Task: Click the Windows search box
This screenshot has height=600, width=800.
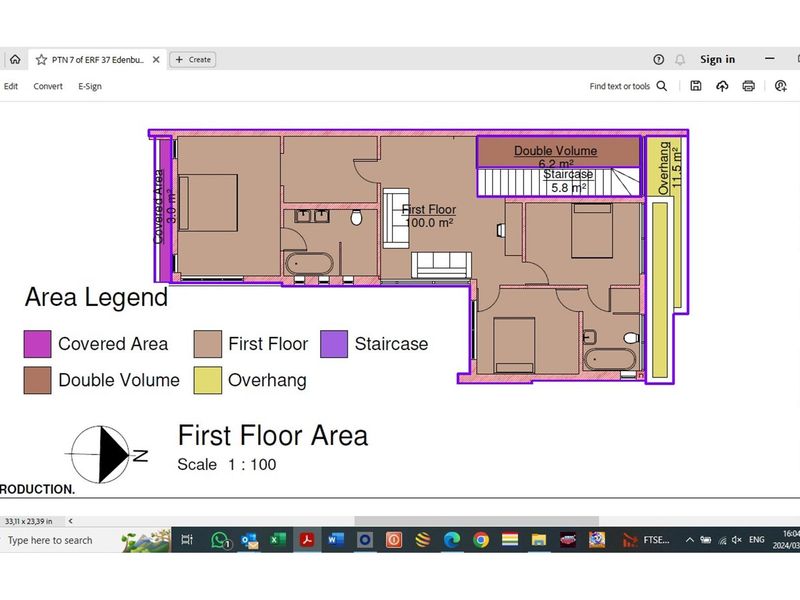Action: 60,541
